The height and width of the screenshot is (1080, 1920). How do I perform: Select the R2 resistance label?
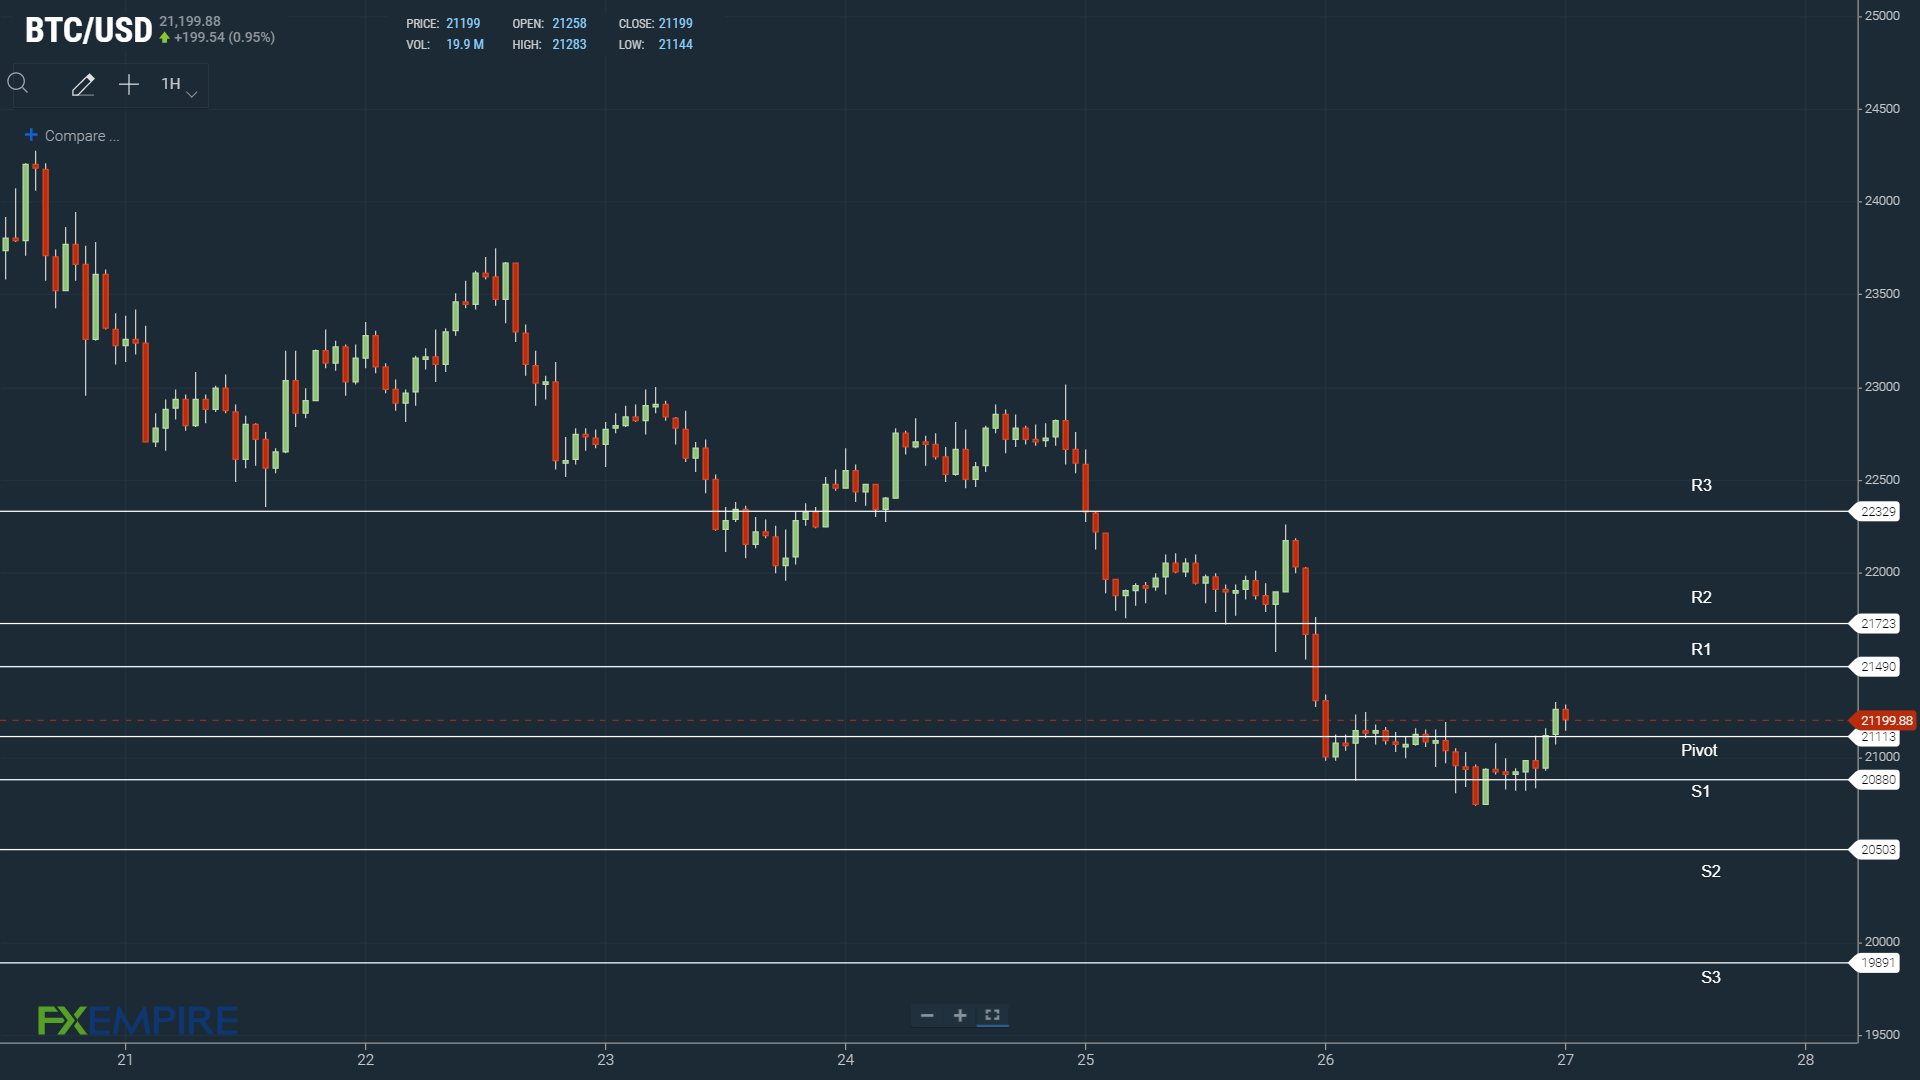[1701, 598]
